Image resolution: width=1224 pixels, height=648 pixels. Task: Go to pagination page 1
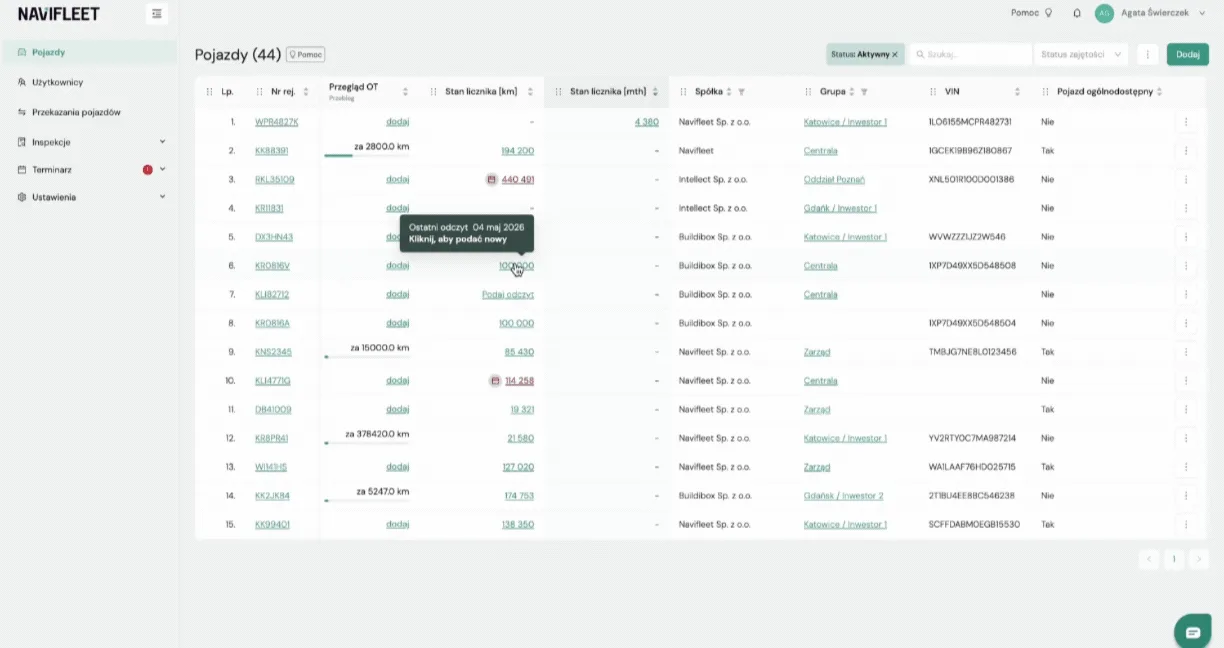pyautogui.click(x=1174, y=559)
